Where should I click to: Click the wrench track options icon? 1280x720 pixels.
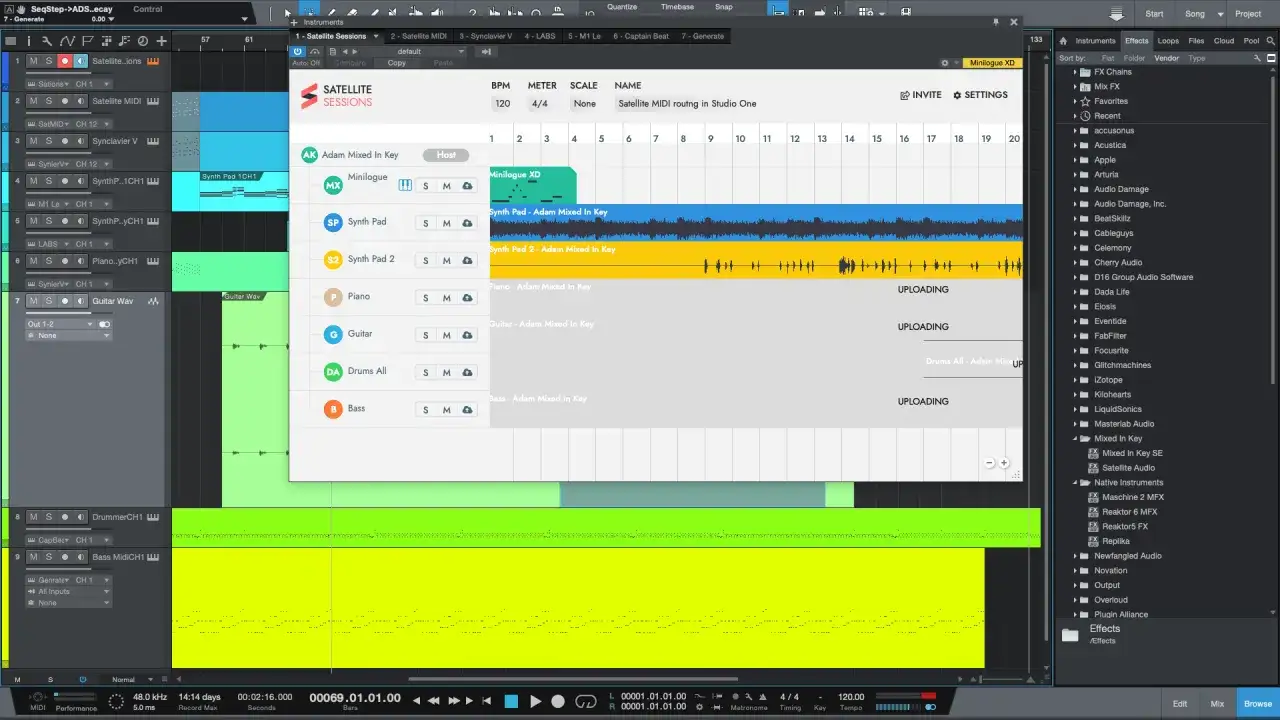(x=47, y=41)
